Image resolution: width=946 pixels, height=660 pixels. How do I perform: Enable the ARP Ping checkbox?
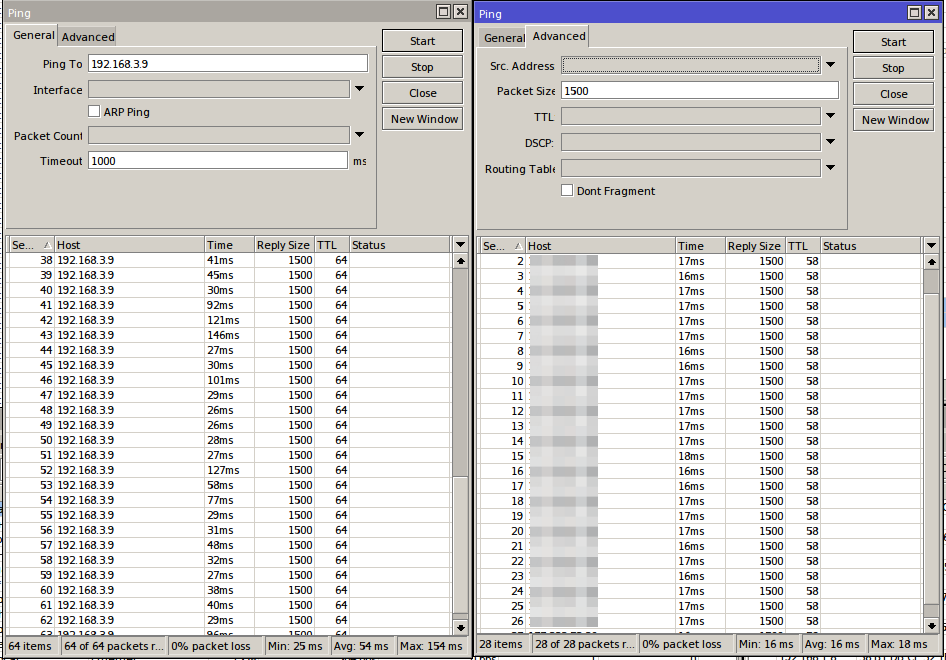94,112
